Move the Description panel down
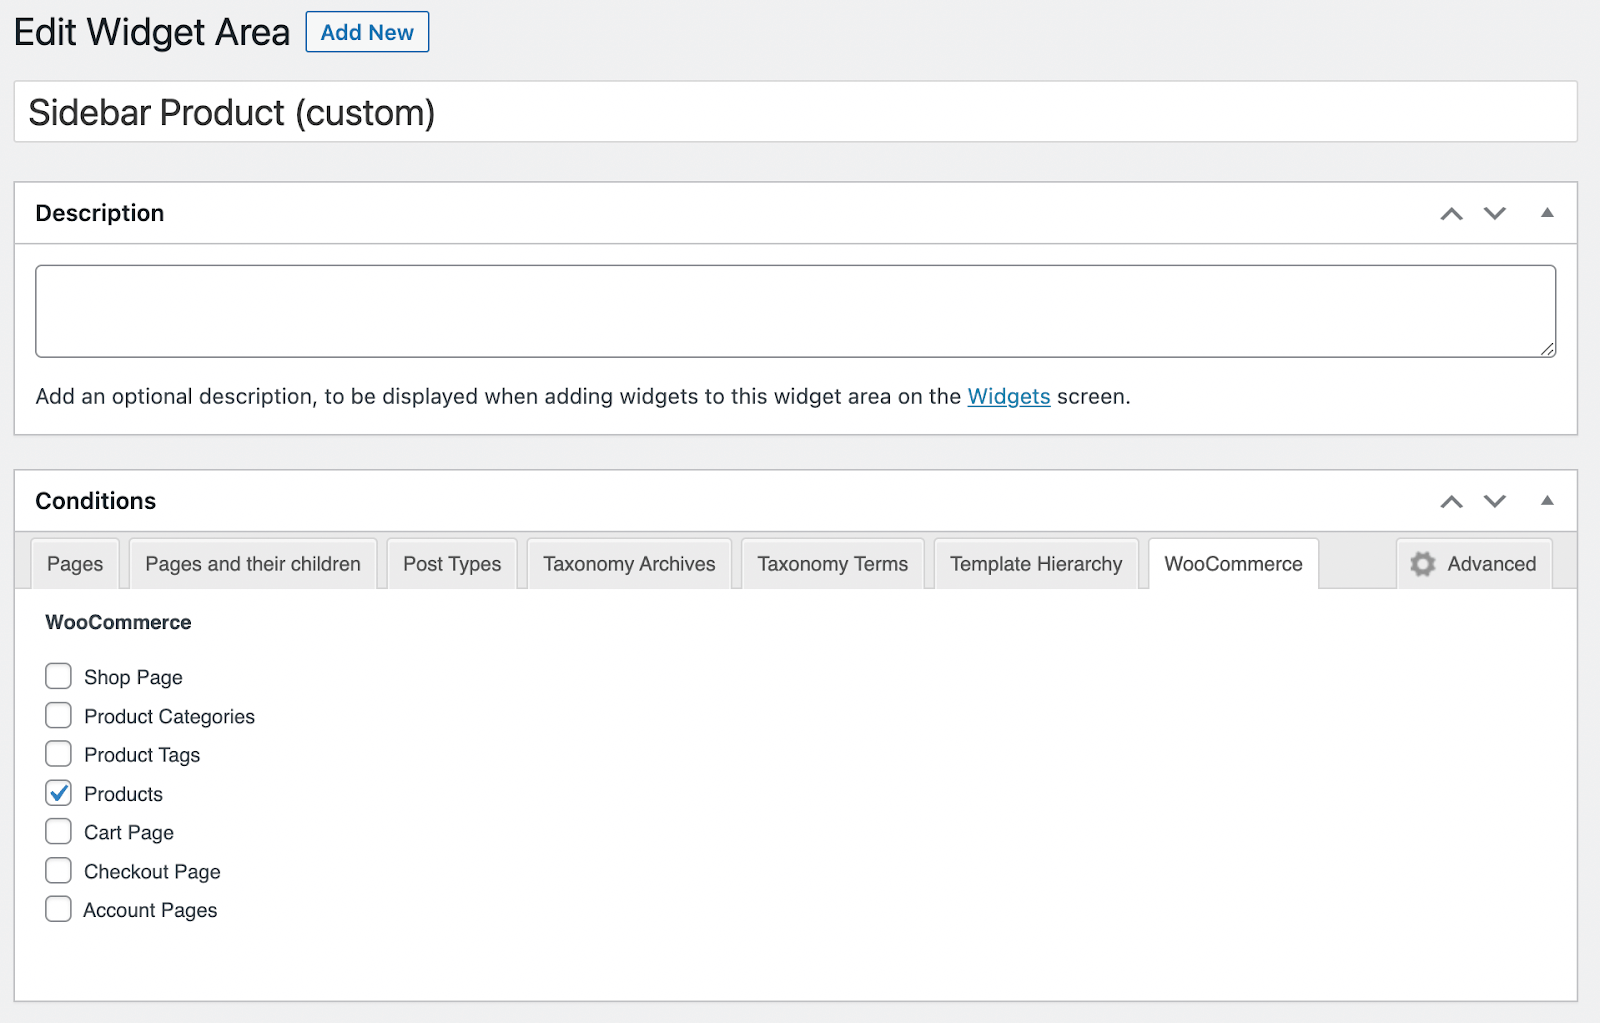The image size is (1600, 1023). (1495, 213)
